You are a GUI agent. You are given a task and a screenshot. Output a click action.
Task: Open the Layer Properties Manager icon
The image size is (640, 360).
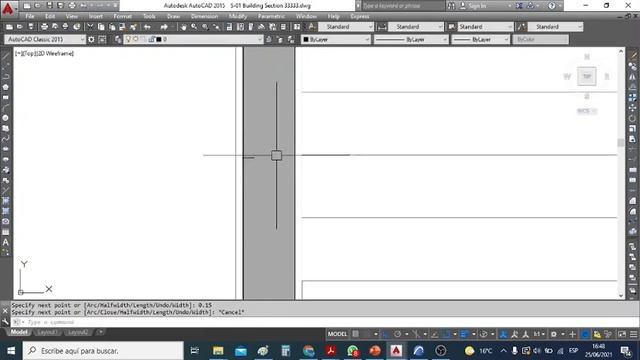point(118,39)
